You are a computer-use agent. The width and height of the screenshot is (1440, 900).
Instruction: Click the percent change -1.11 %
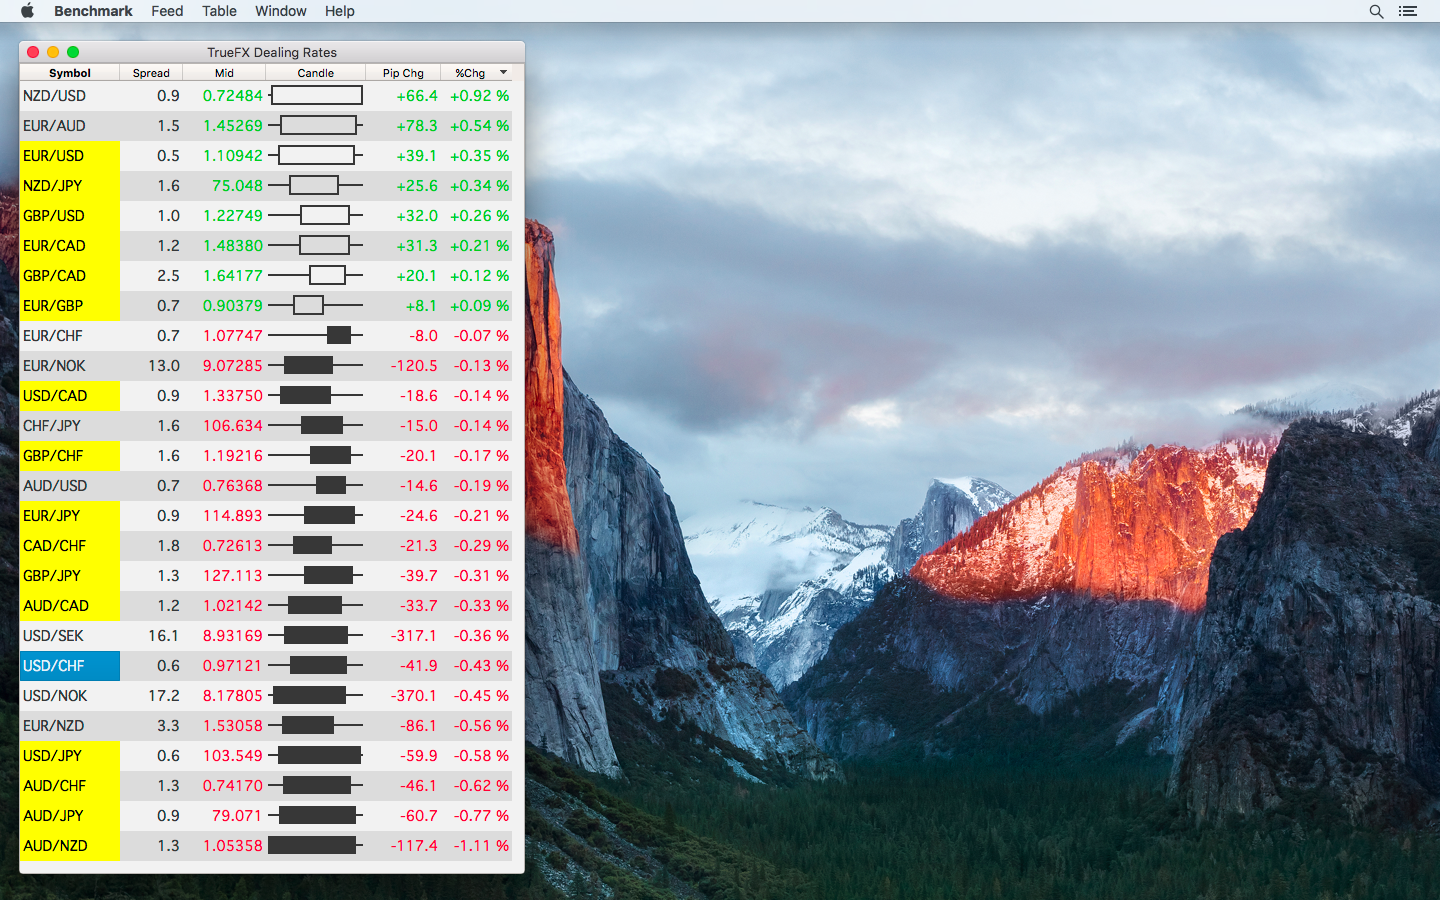(x=481, y=846)
